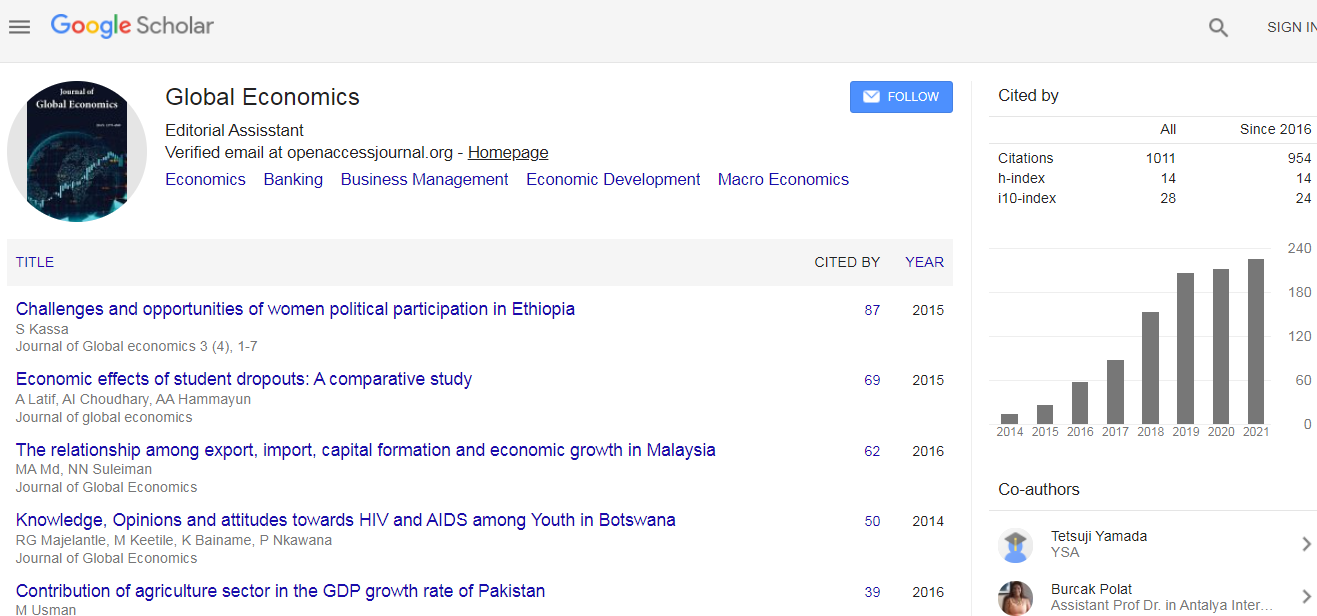View the 62 citations for Malaysia article
The height and width of the screenshot is (616, 1317).
click(x=872, y=451)
